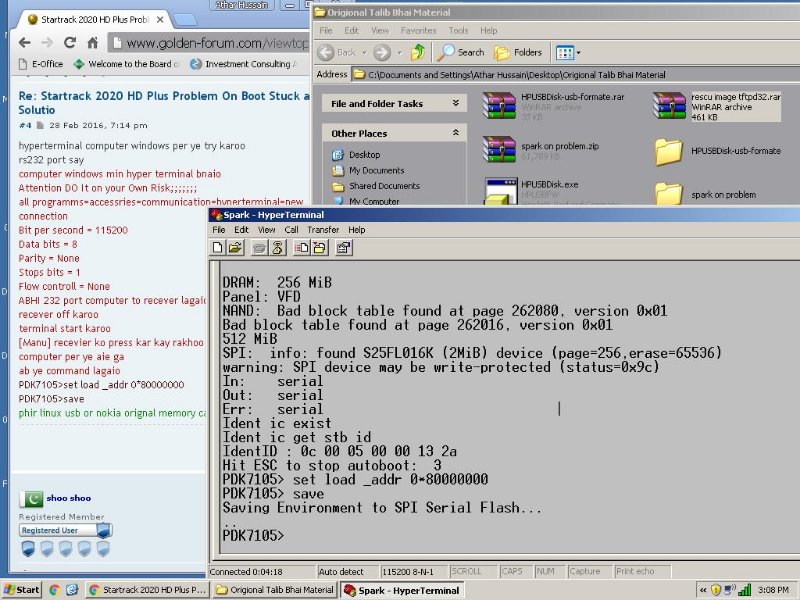Screen dimensions: 800x600
Task: Open the Forward button history dropdown in Explorer
Action: point(399,53)
